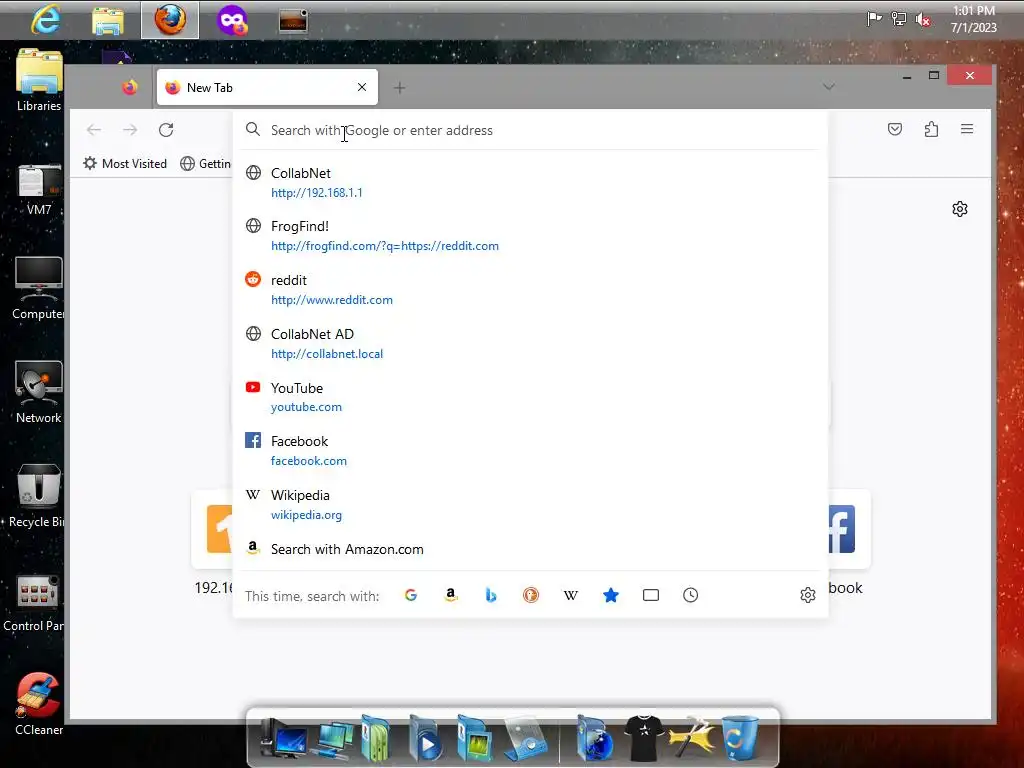Open the Facebook top site tile
The height and width of the screenshot is (768, 1024).
point(849,529)
